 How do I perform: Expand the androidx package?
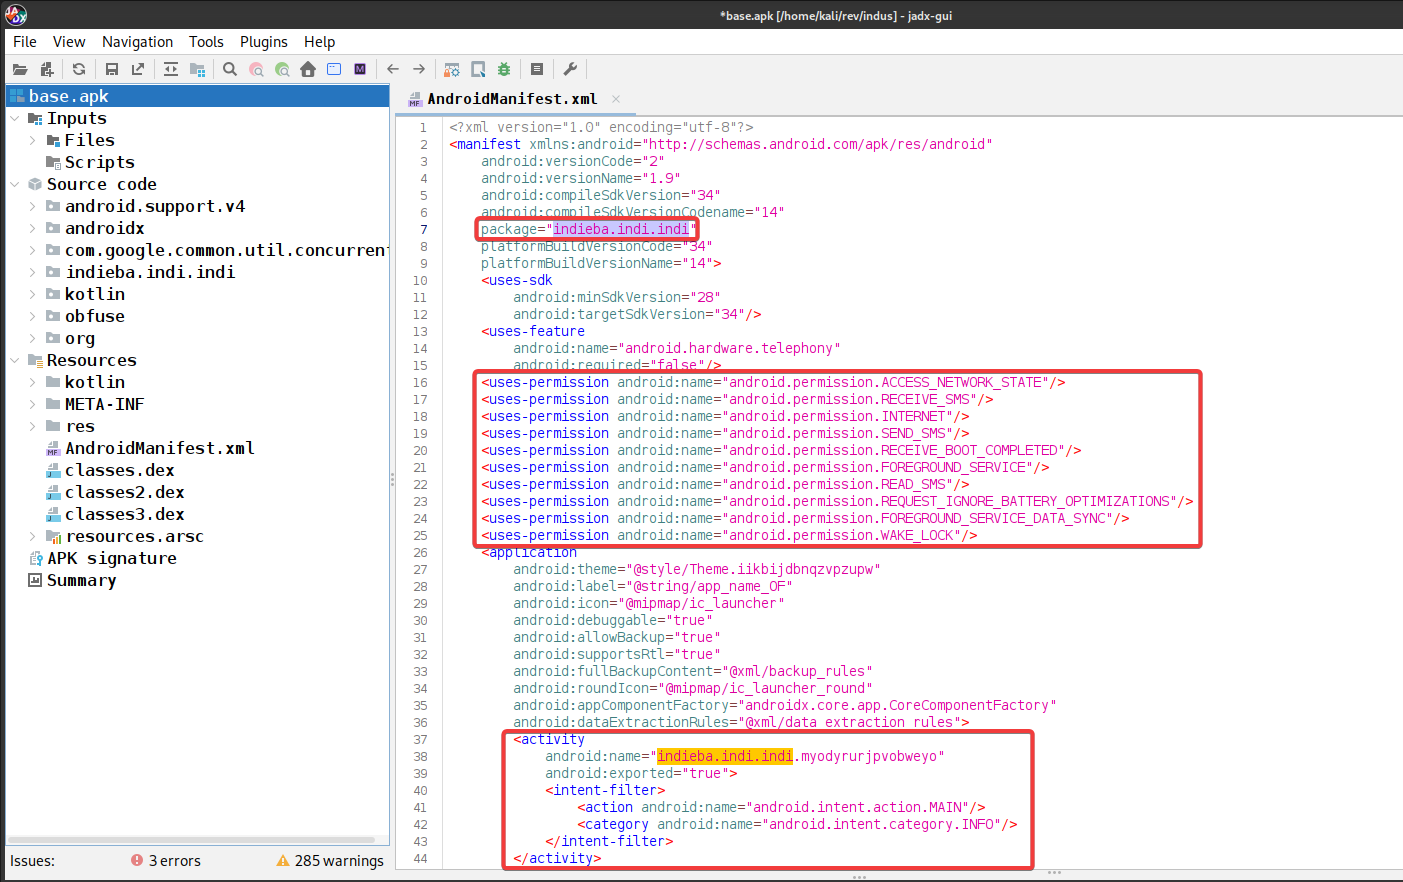pos(32,228)
